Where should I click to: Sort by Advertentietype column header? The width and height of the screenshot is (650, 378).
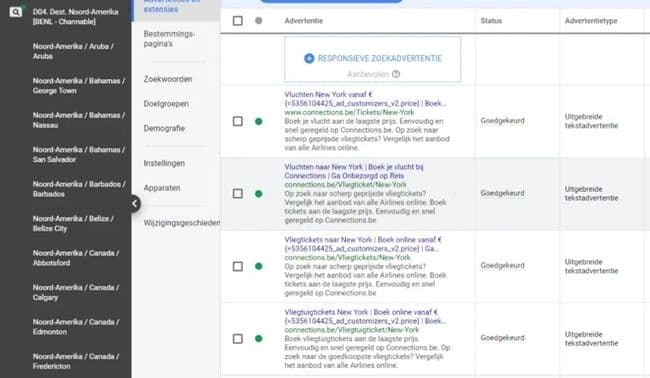coord(591,21)
